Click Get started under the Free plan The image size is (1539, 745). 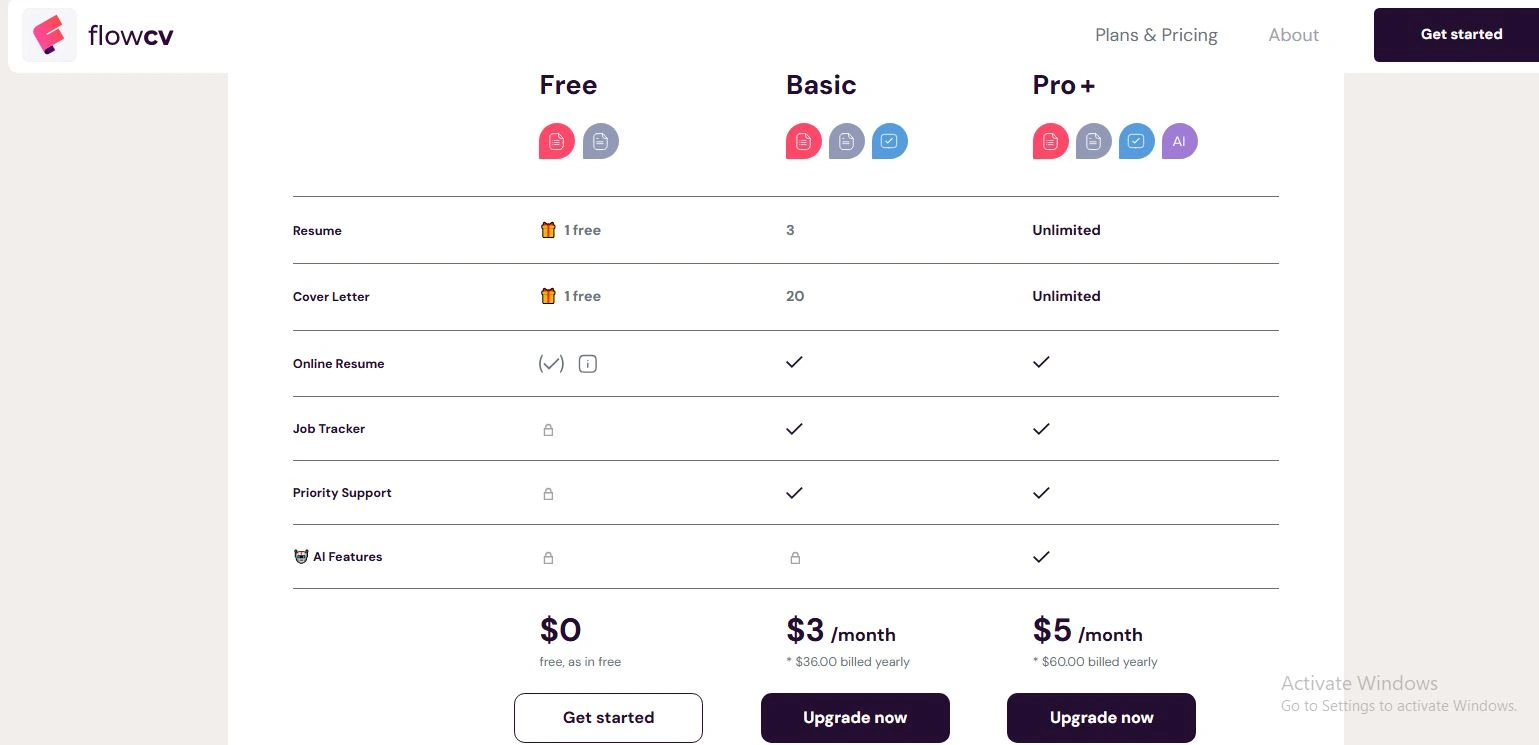coord(608,717)
